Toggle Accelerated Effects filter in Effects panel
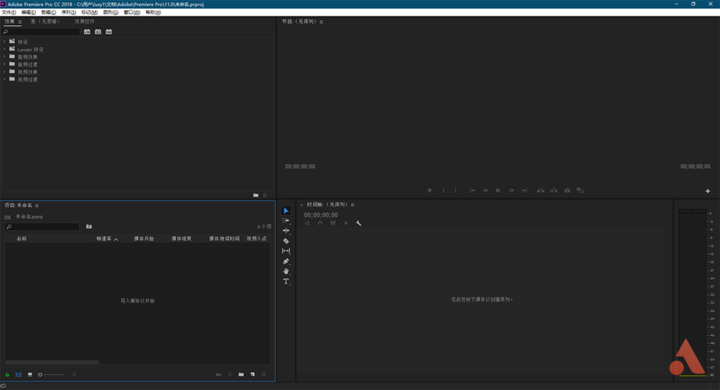This screenshot has height=390, width=720. pyautogui.click(x=87, y=32)
